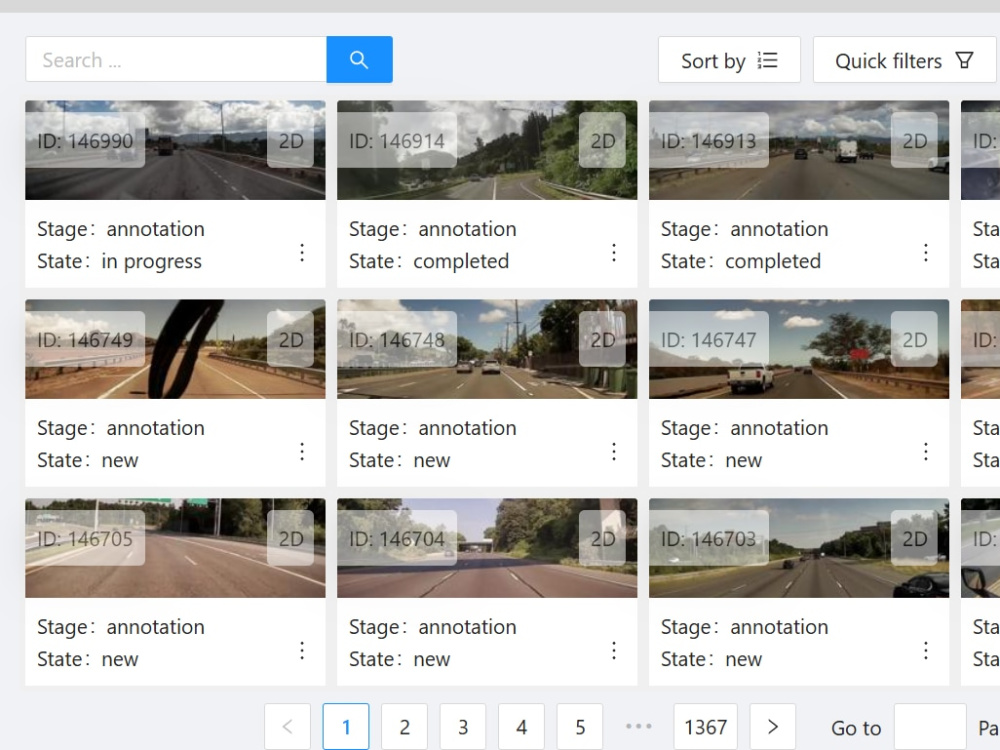Open job thumbnail ID 146749

click(175, 349)
